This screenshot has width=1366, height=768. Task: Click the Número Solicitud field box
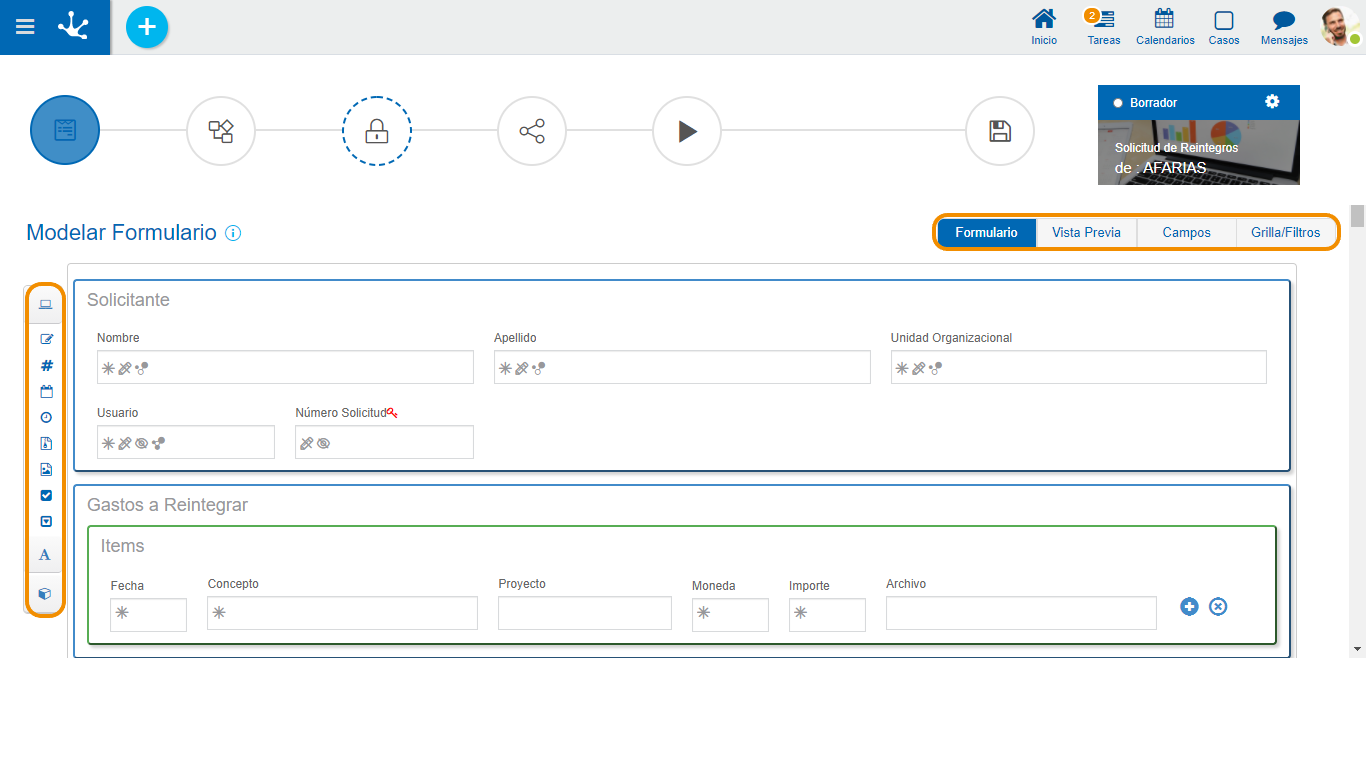tap(384, 442)
